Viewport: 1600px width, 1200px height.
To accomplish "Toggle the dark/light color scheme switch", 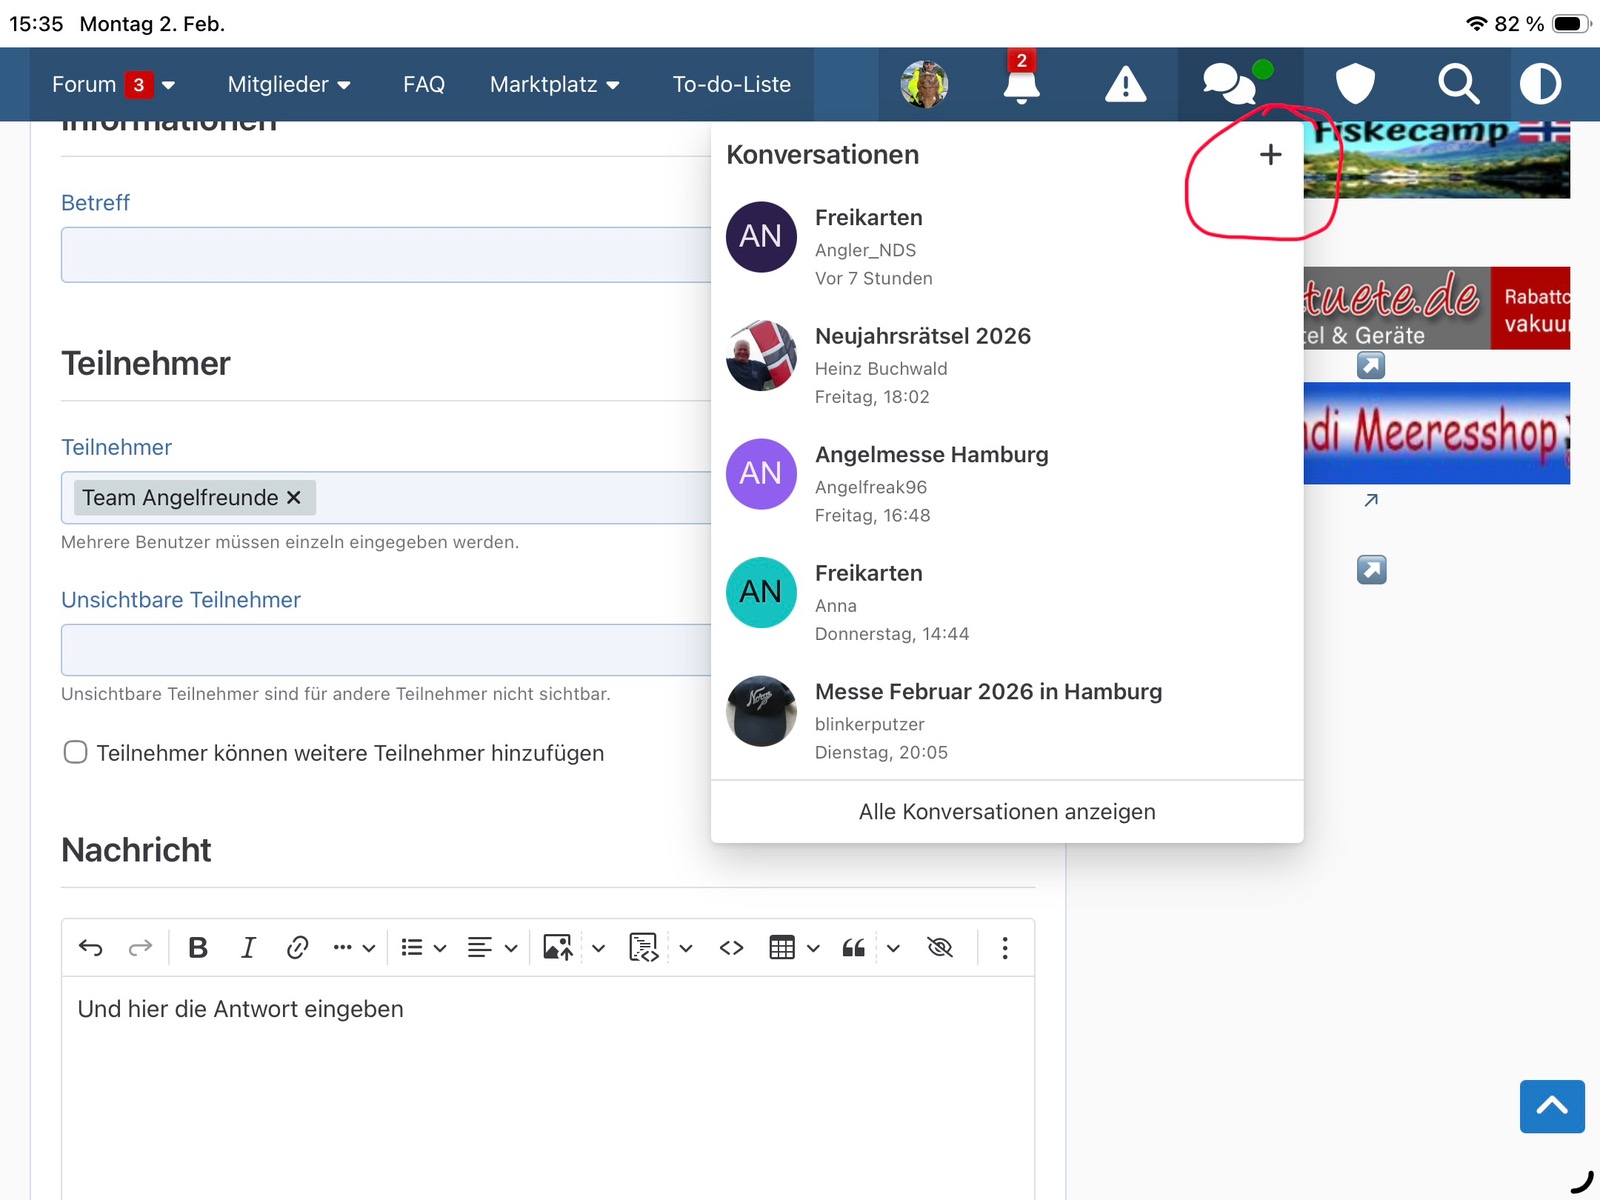I will point(1540,84).
